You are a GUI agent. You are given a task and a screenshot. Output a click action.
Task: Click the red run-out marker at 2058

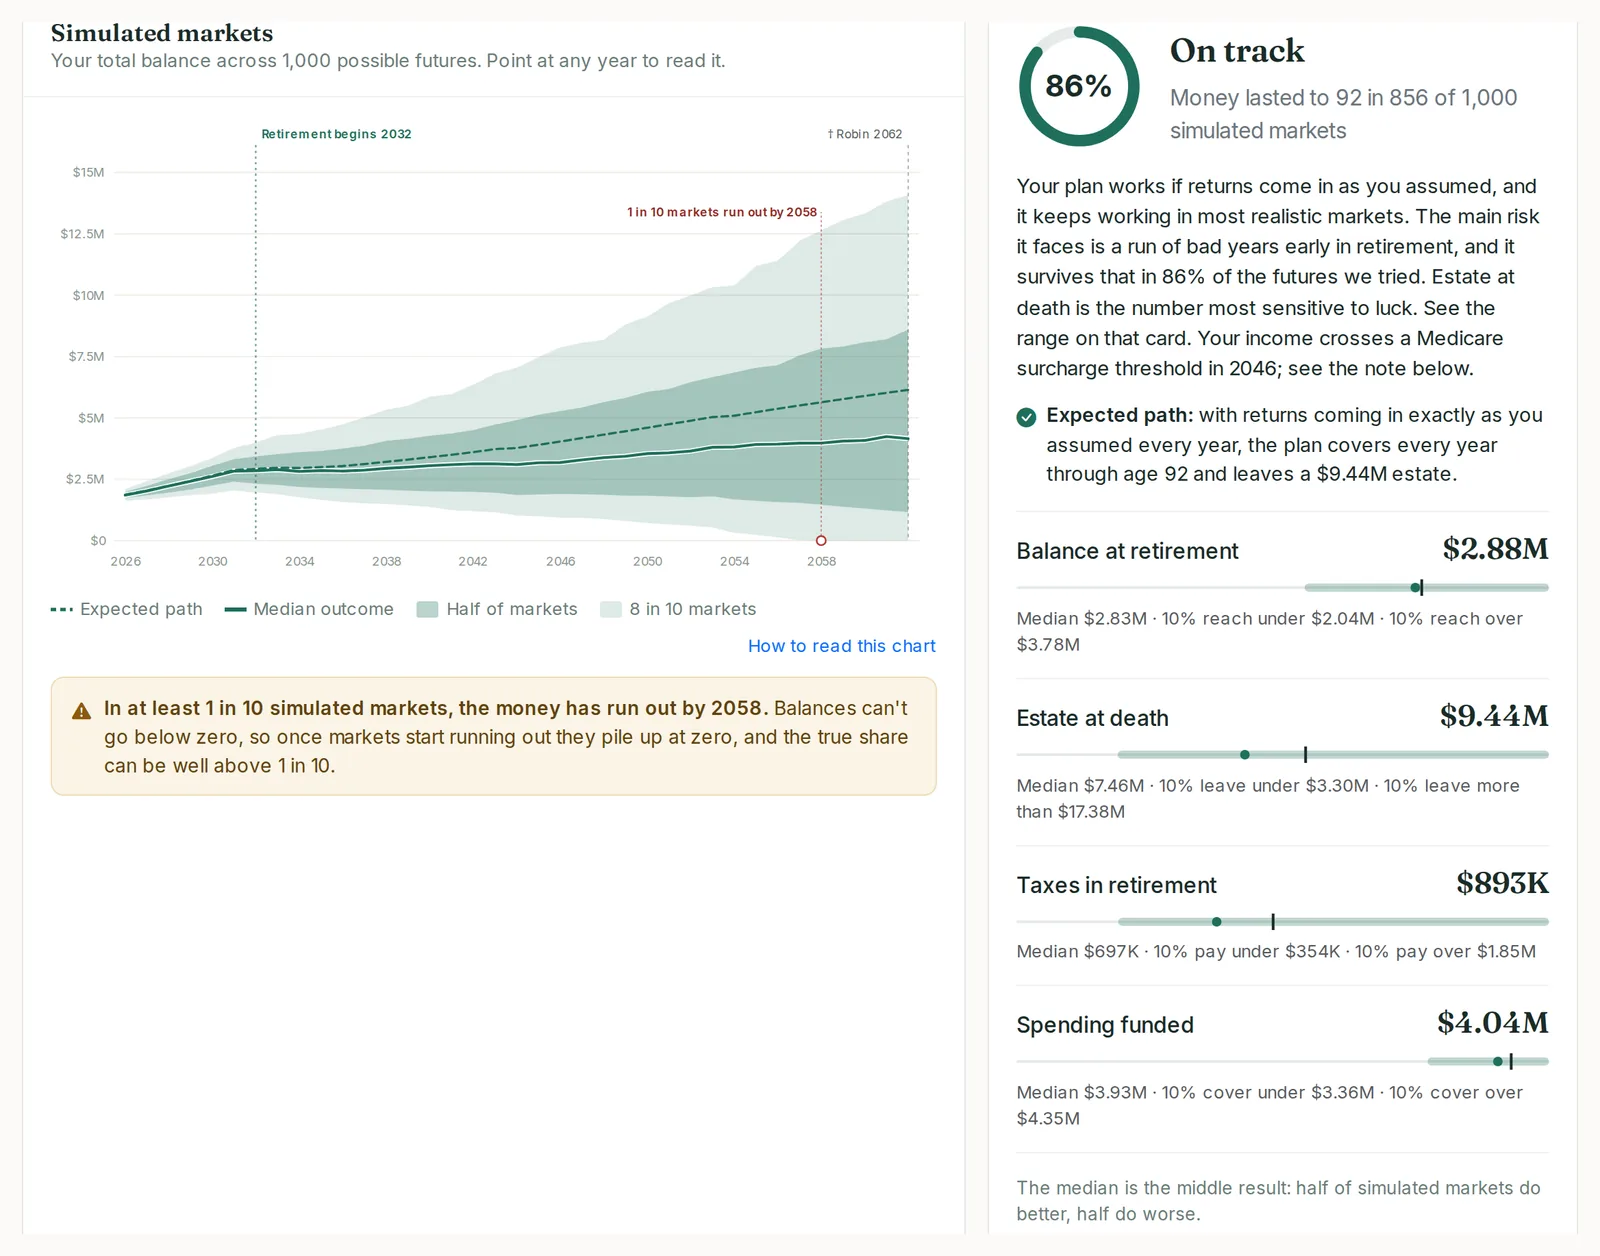pyautogui.click(x=821, y=540)
